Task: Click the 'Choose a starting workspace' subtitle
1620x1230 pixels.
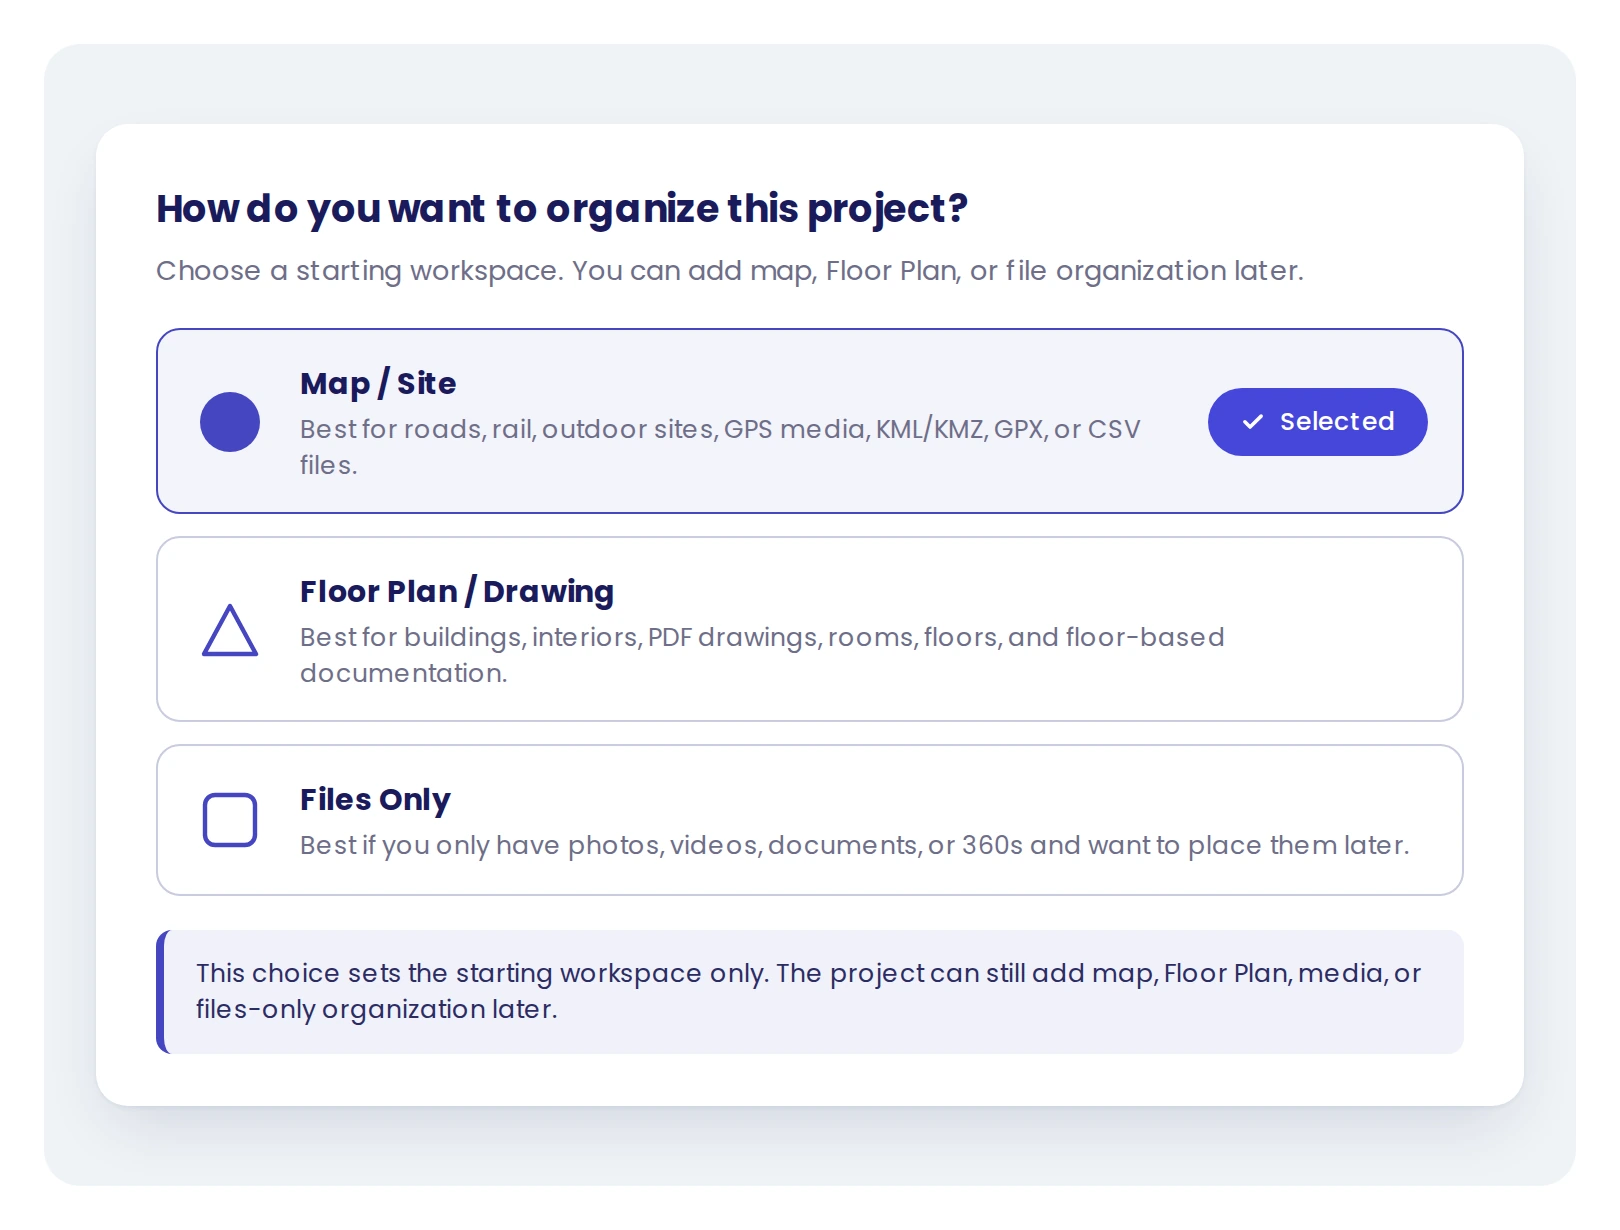Action: tap(730, 271)
